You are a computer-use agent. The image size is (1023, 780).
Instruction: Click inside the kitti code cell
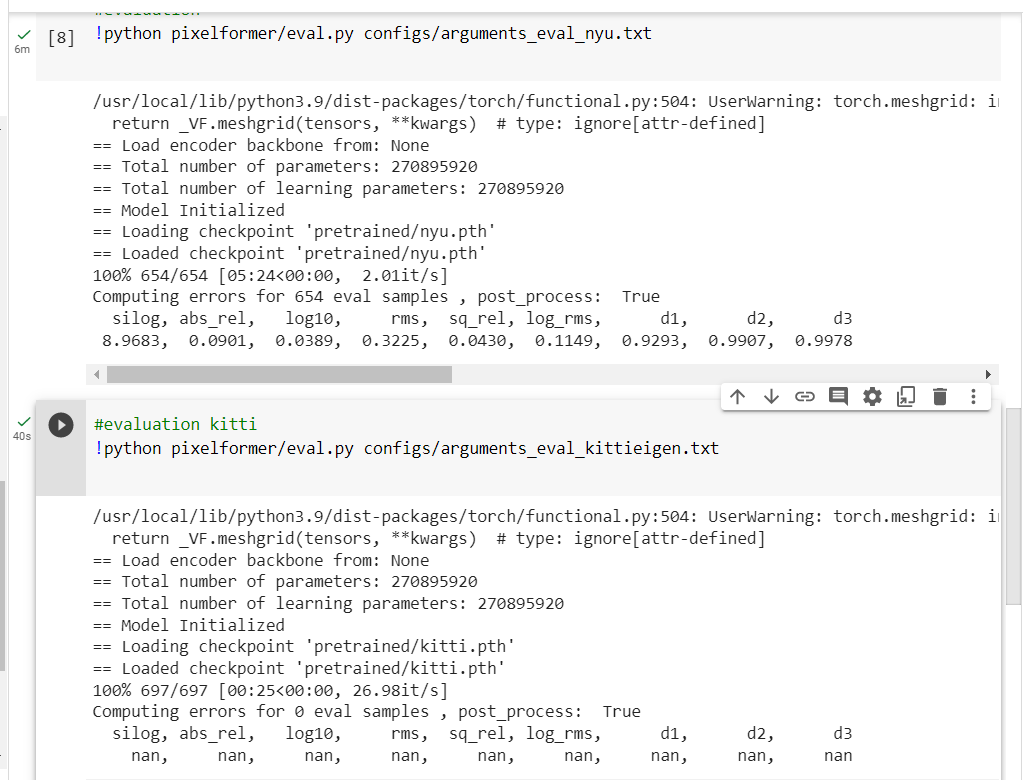pos(400,447)
